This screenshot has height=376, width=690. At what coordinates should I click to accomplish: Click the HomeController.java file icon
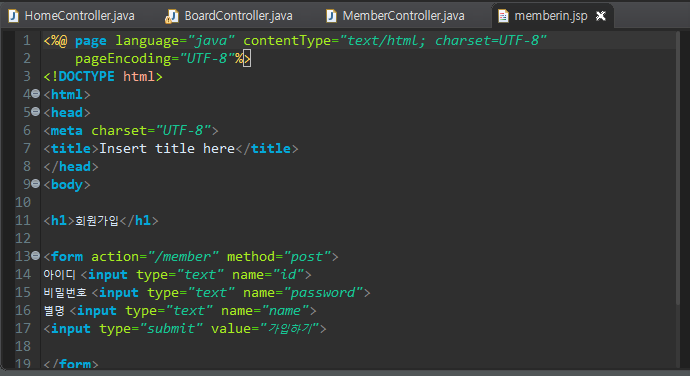pyautogui.click(x=14, y=16)
